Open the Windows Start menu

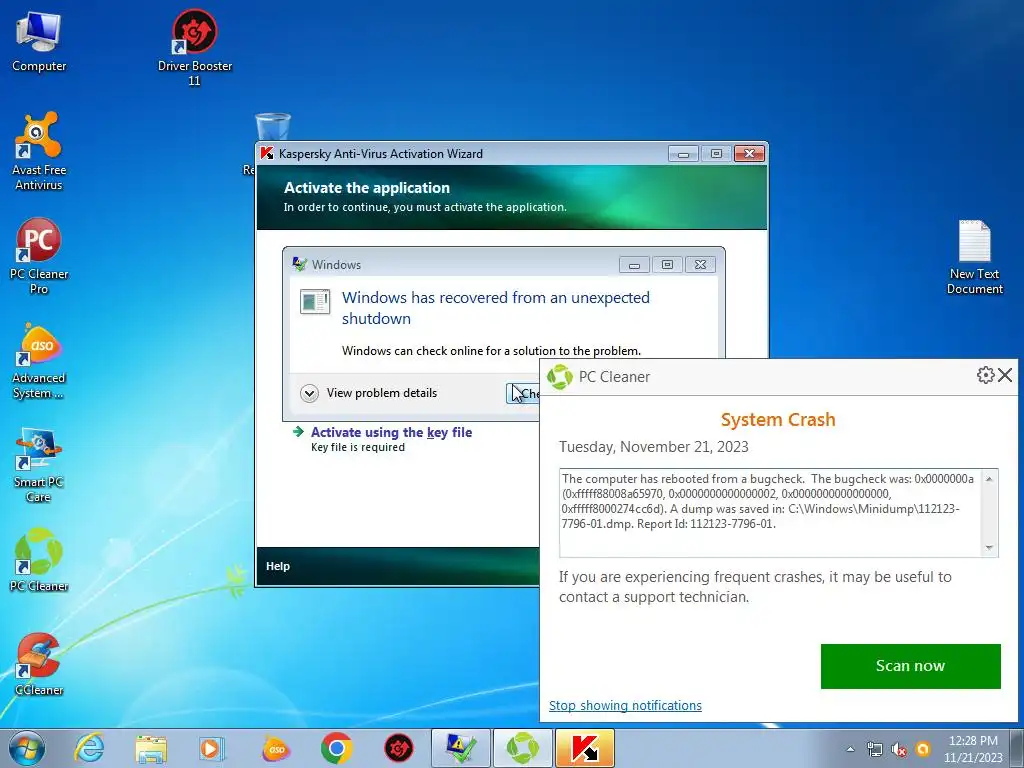tap(26, 748)
